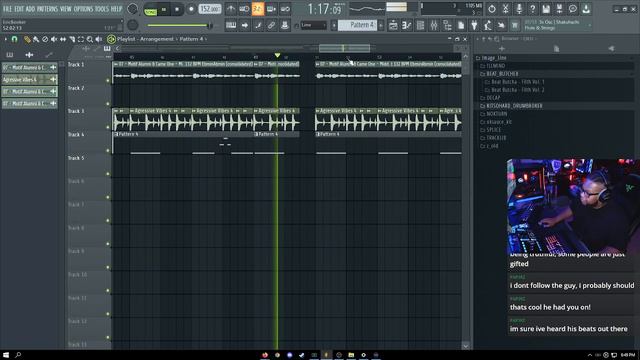Click the Playlist vertical scroll down arrow

point(465,346)
